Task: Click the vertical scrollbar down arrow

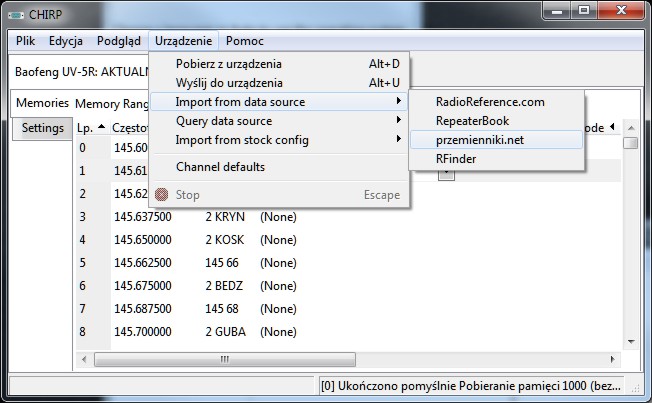Action: pos(631,342)
